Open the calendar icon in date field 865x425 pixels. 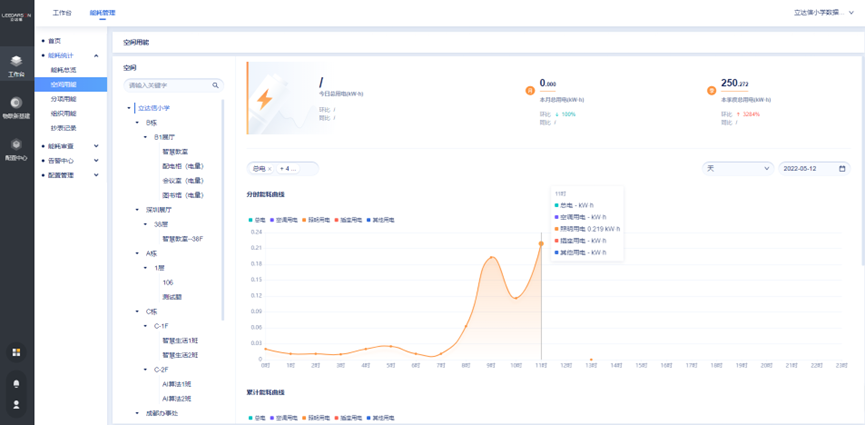pyautogui.click(x=842, y=168)
